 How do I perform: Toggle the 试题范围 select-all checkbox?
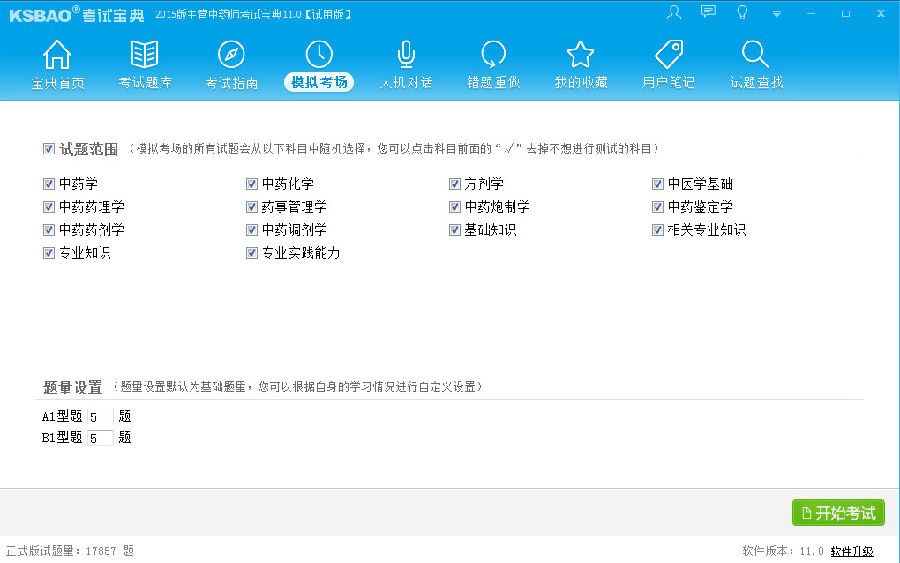[49, 149]
